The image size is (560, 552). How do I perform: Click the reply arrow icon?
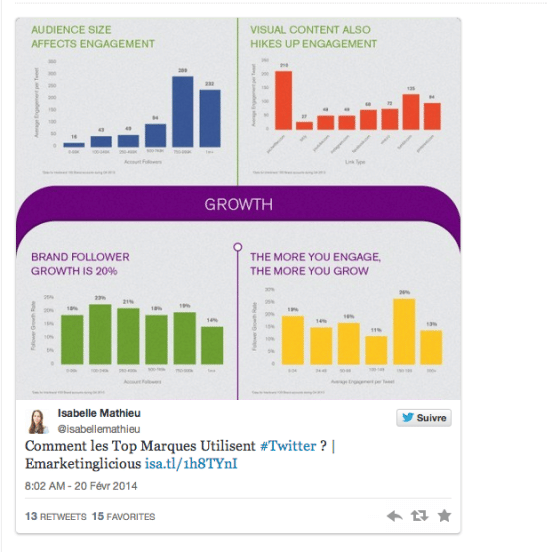point(395,516)
